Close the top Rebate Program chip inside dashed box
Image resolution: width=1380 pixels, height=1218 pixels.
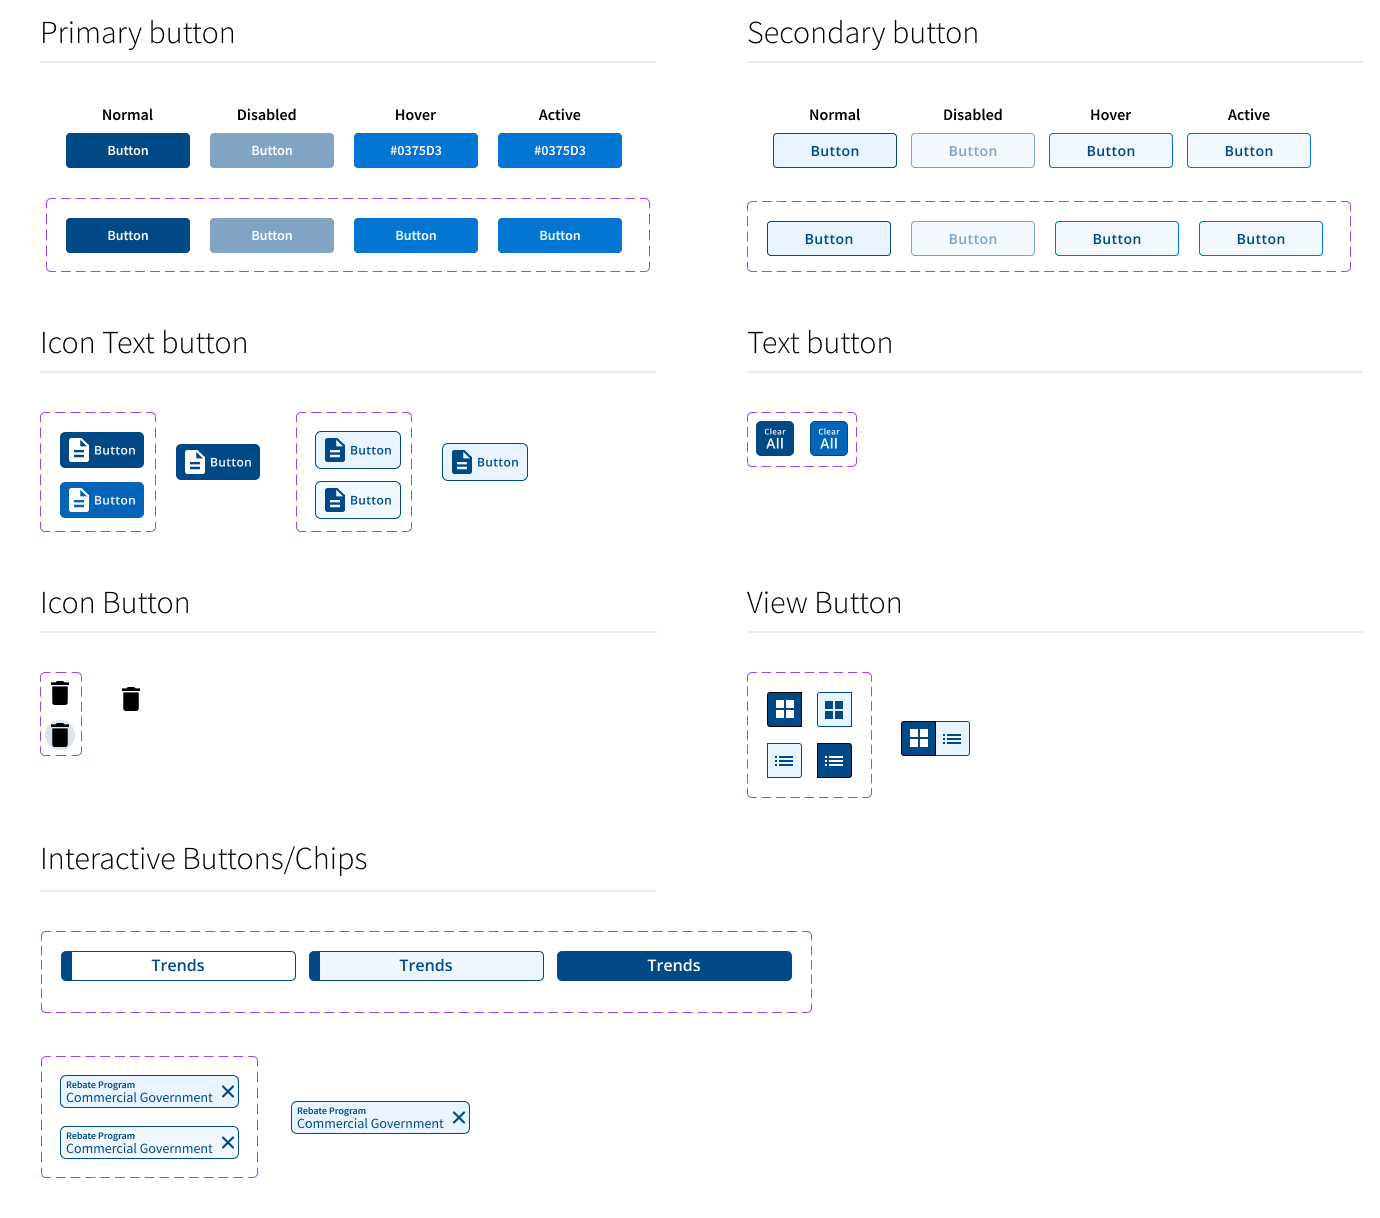coord(228,1091)
